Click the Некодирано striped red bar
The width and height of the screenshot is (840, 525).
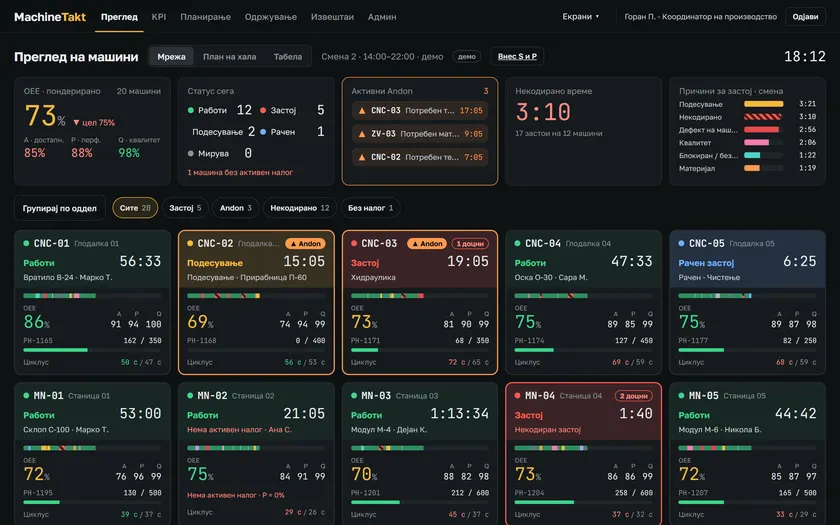pos(763,117)
